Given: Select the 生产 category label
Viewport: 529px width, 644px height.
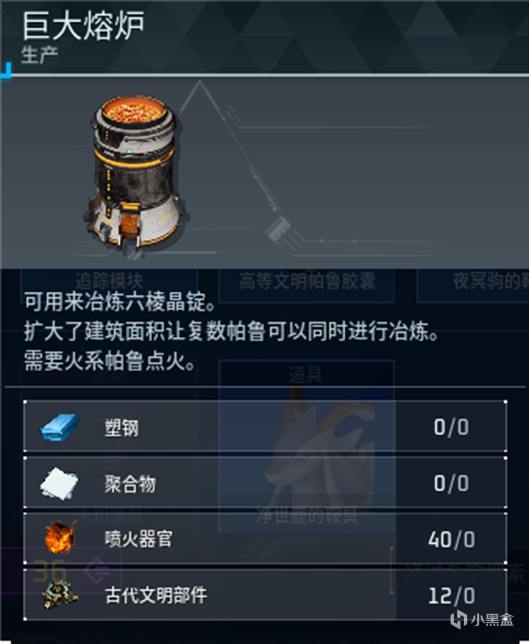Looking at the screenshot, I should 39,55.
